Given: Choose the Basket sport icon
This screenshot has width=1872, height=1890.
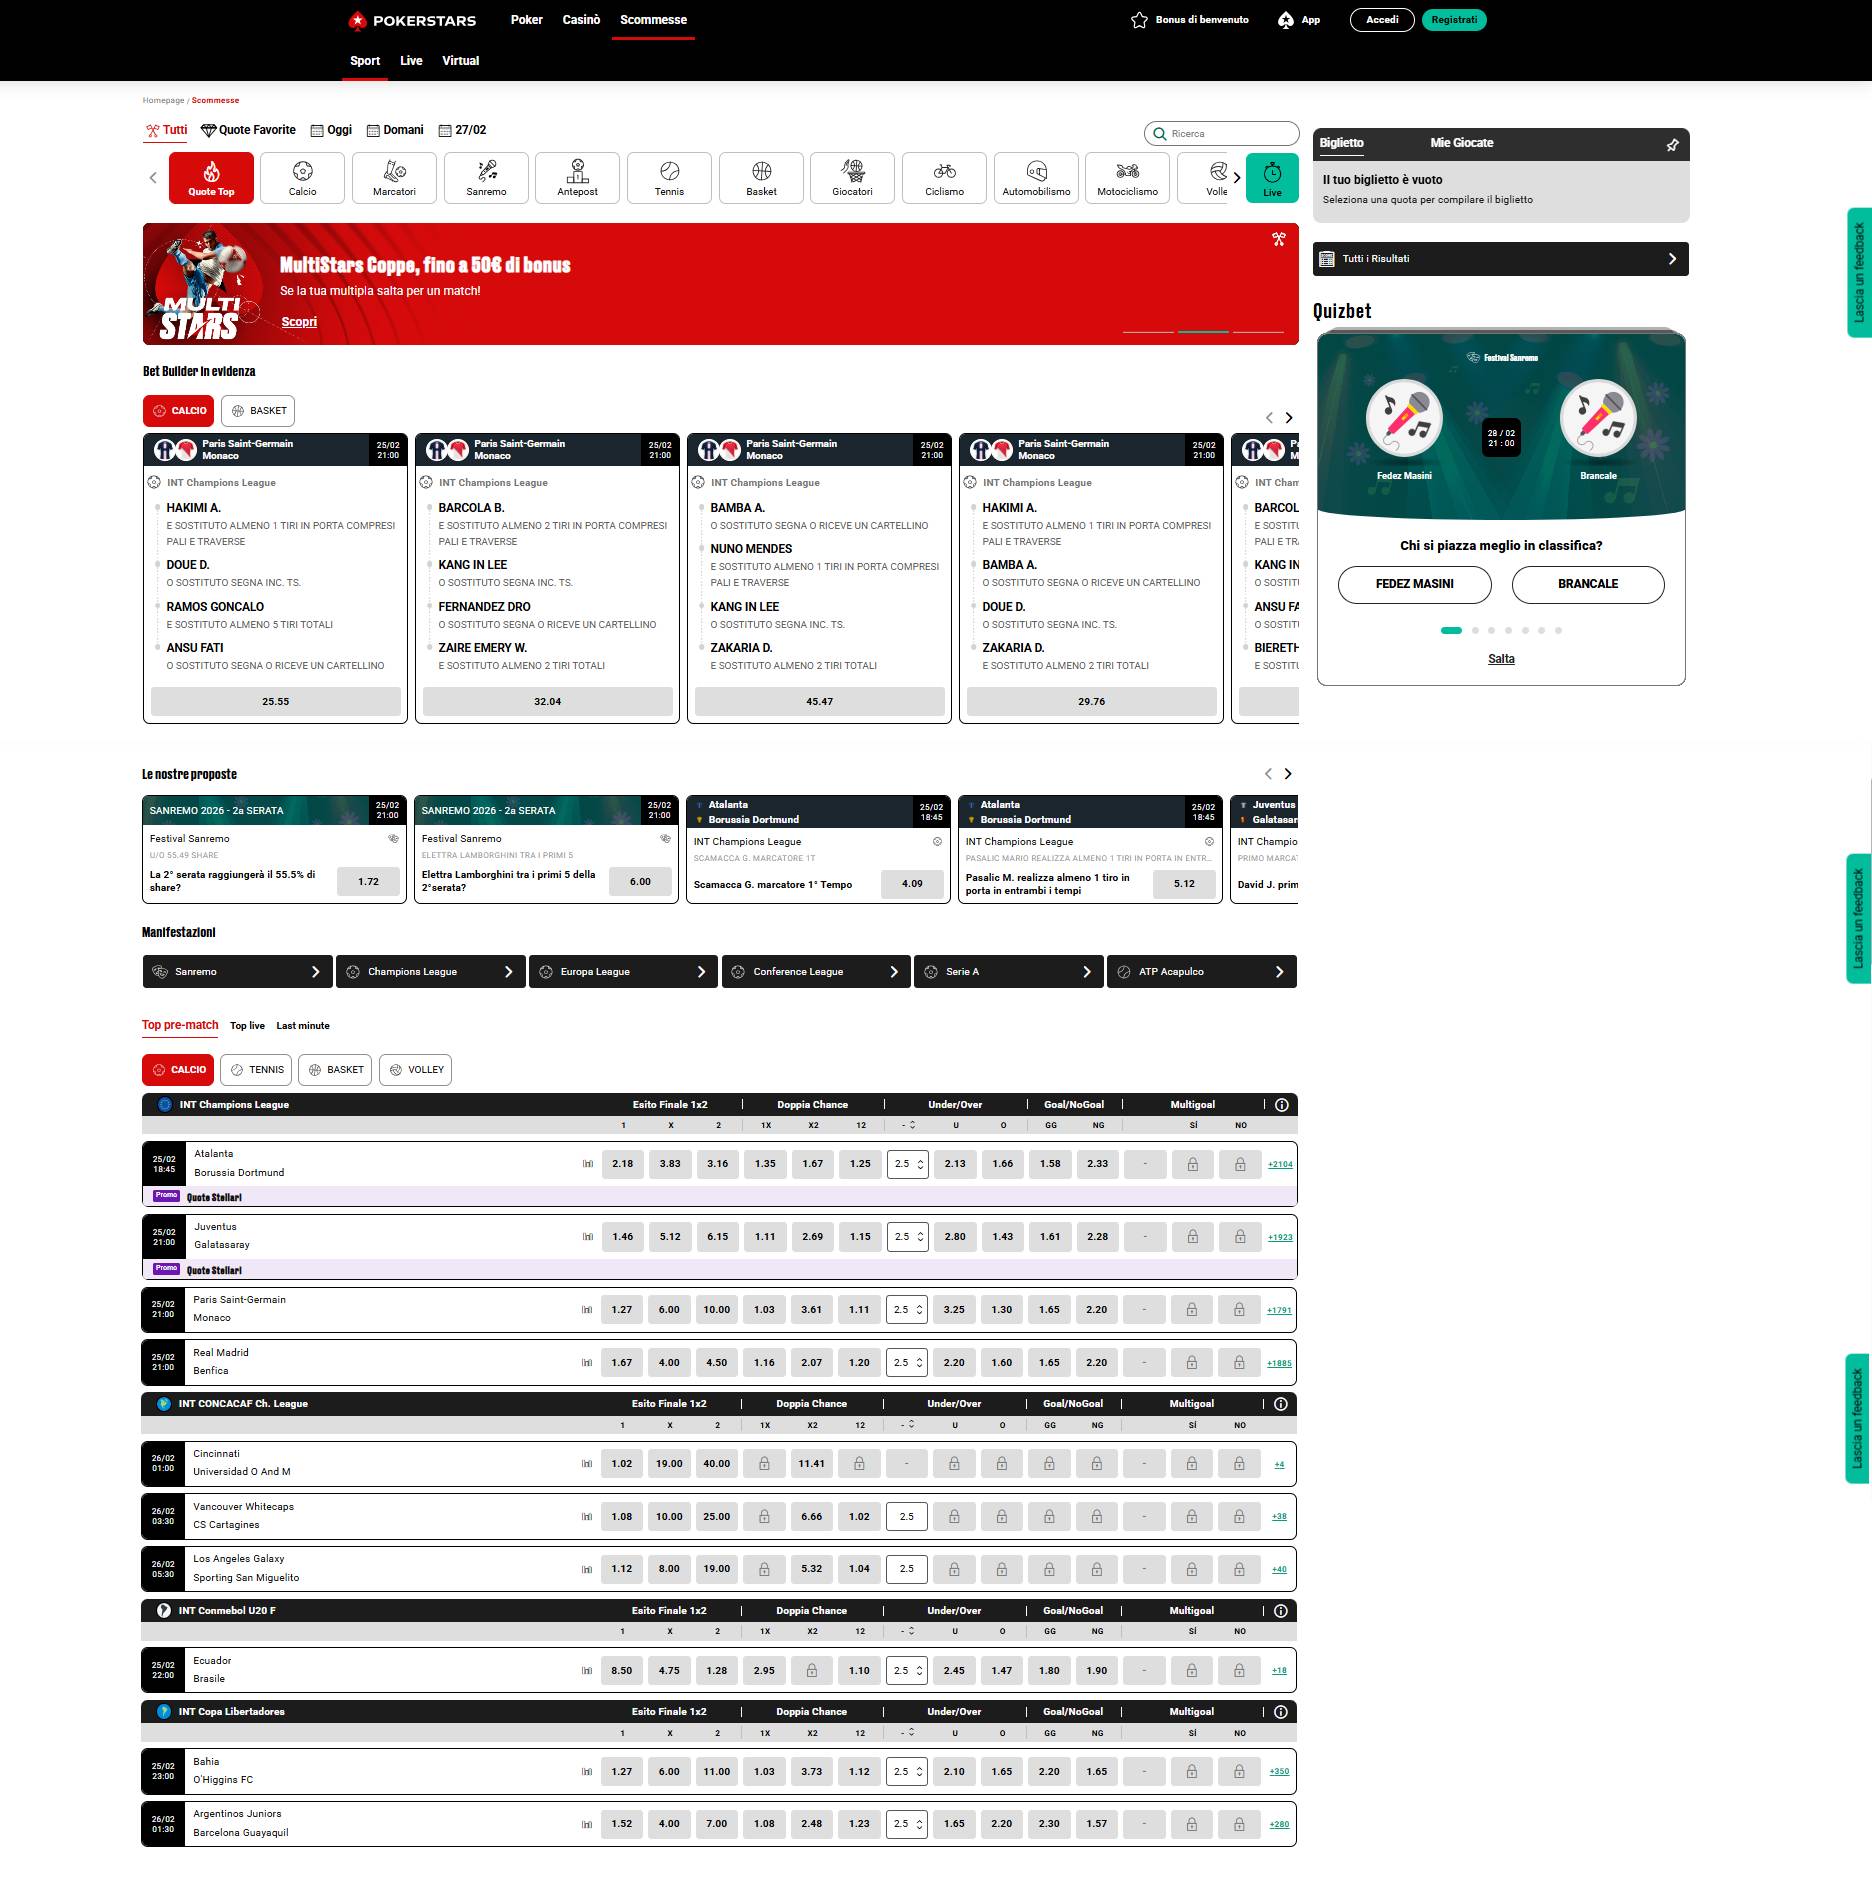Looking at the screenshot, I should [761, 178].
